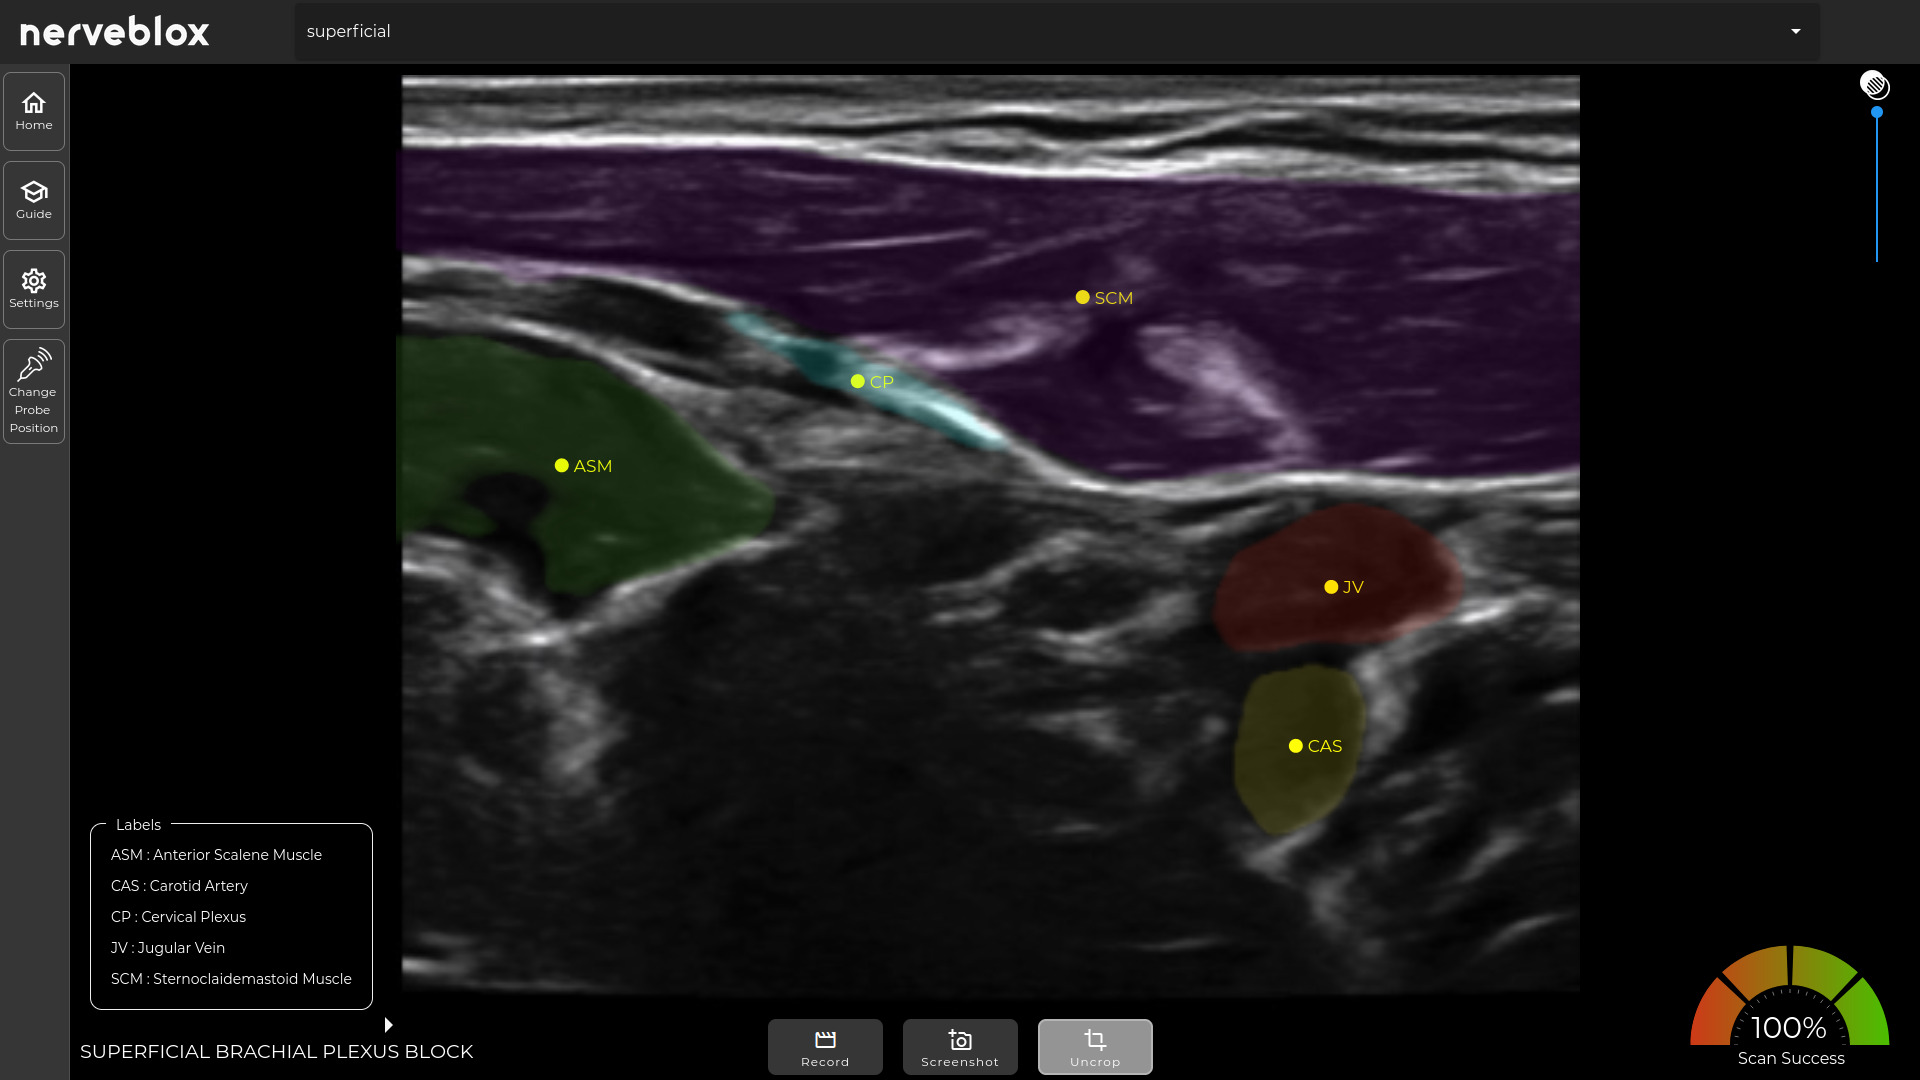Screen dimensions: 1920x1080
Task: Select the SCM marker dot
Action: pos(1082,298)
